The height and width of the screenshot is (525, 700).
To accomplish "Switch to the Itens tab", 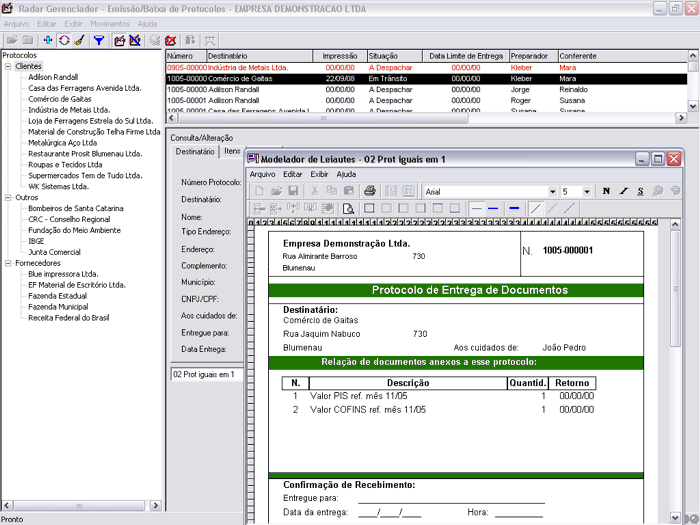I will coord(232,151).
